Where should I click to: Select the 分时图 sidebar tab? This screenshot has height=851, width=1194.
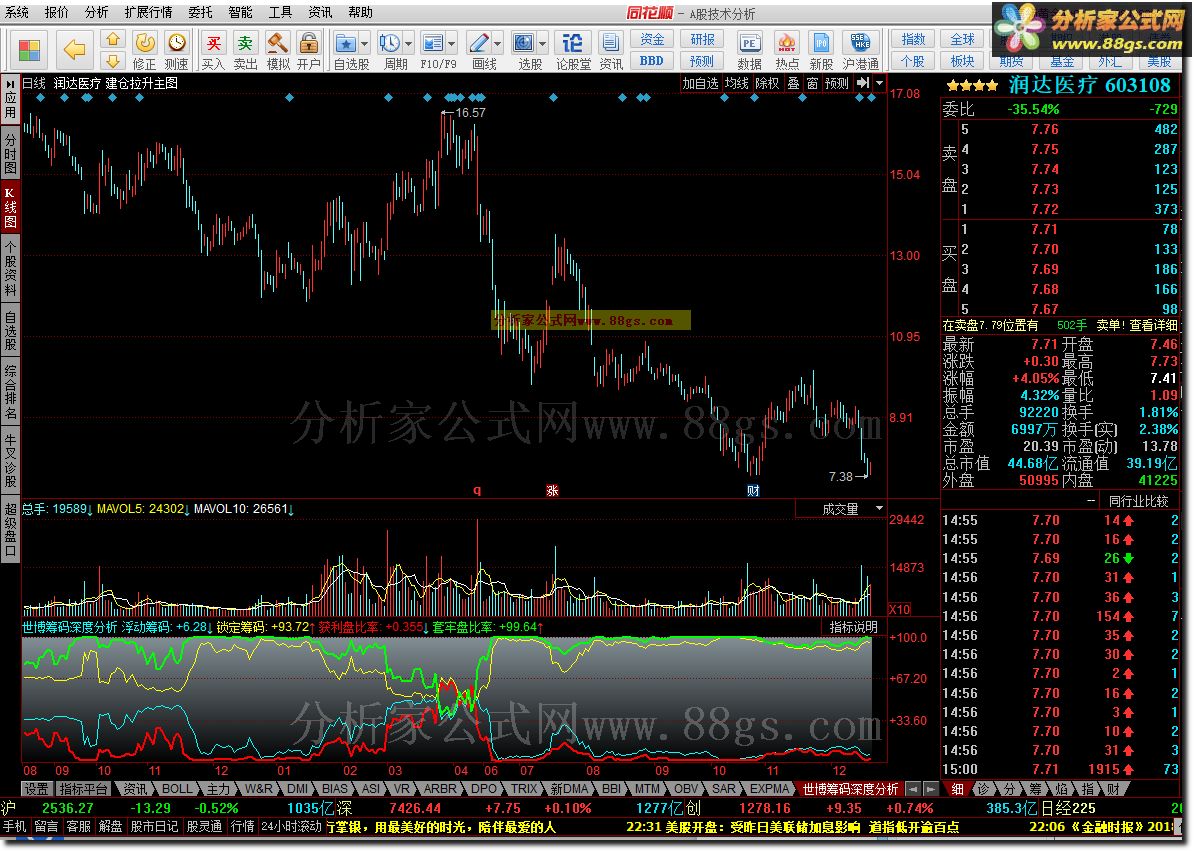tap(10, 153)
